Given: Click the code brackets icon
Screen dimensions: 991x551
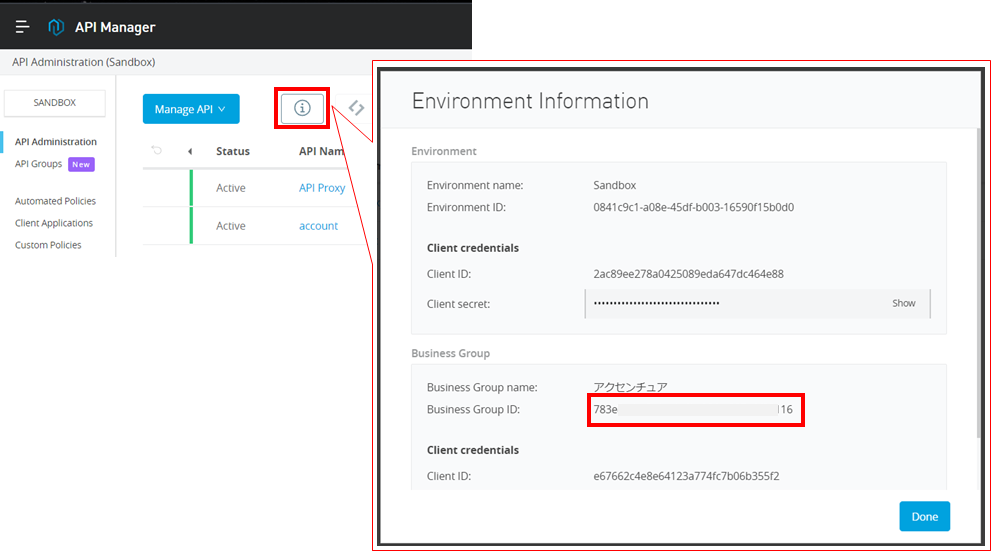Looking at the screenshot, I should coord(356,108).
